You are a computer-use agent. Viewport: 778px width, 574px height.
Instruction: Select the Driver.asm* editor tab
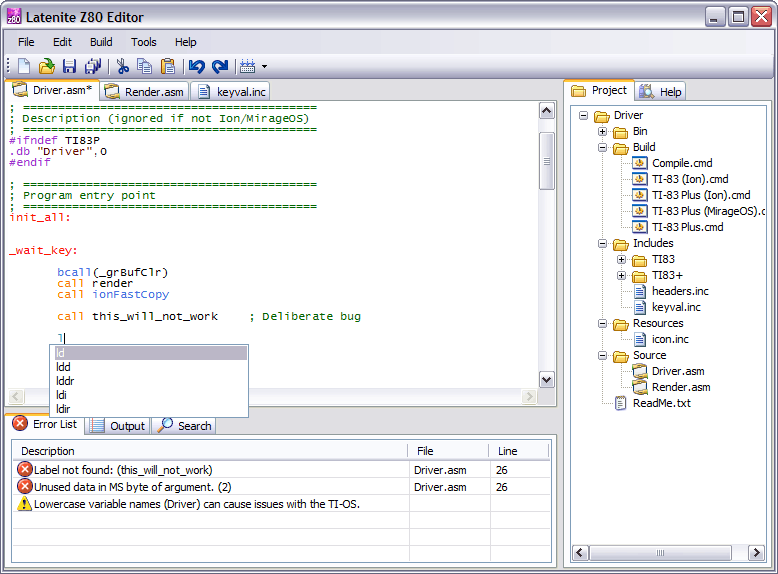[53, 90]
